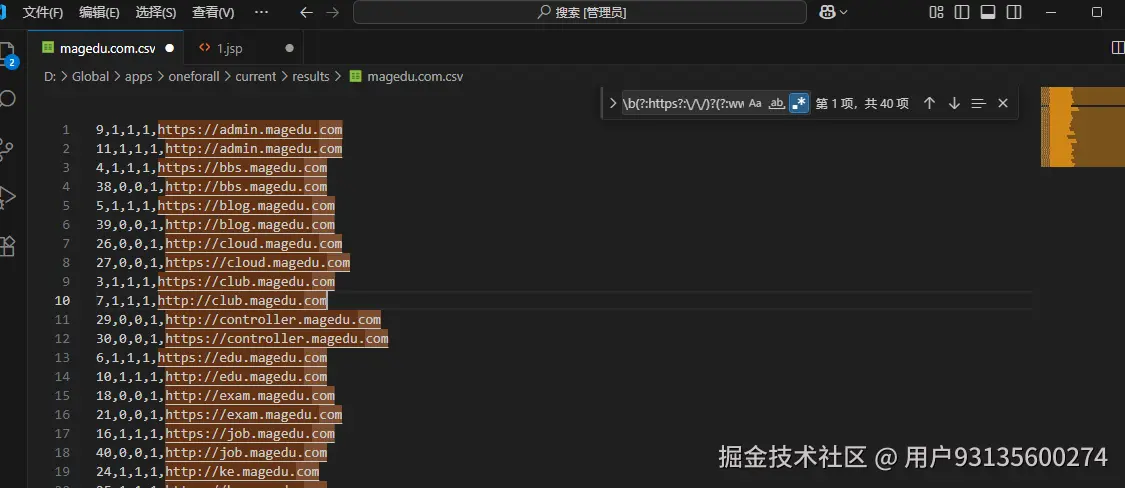Image resolution: width=1125 pixels, height=488 pixels.
Task: Click the 搜索 [管理员] command center box
Action: [x=580, y=12]
